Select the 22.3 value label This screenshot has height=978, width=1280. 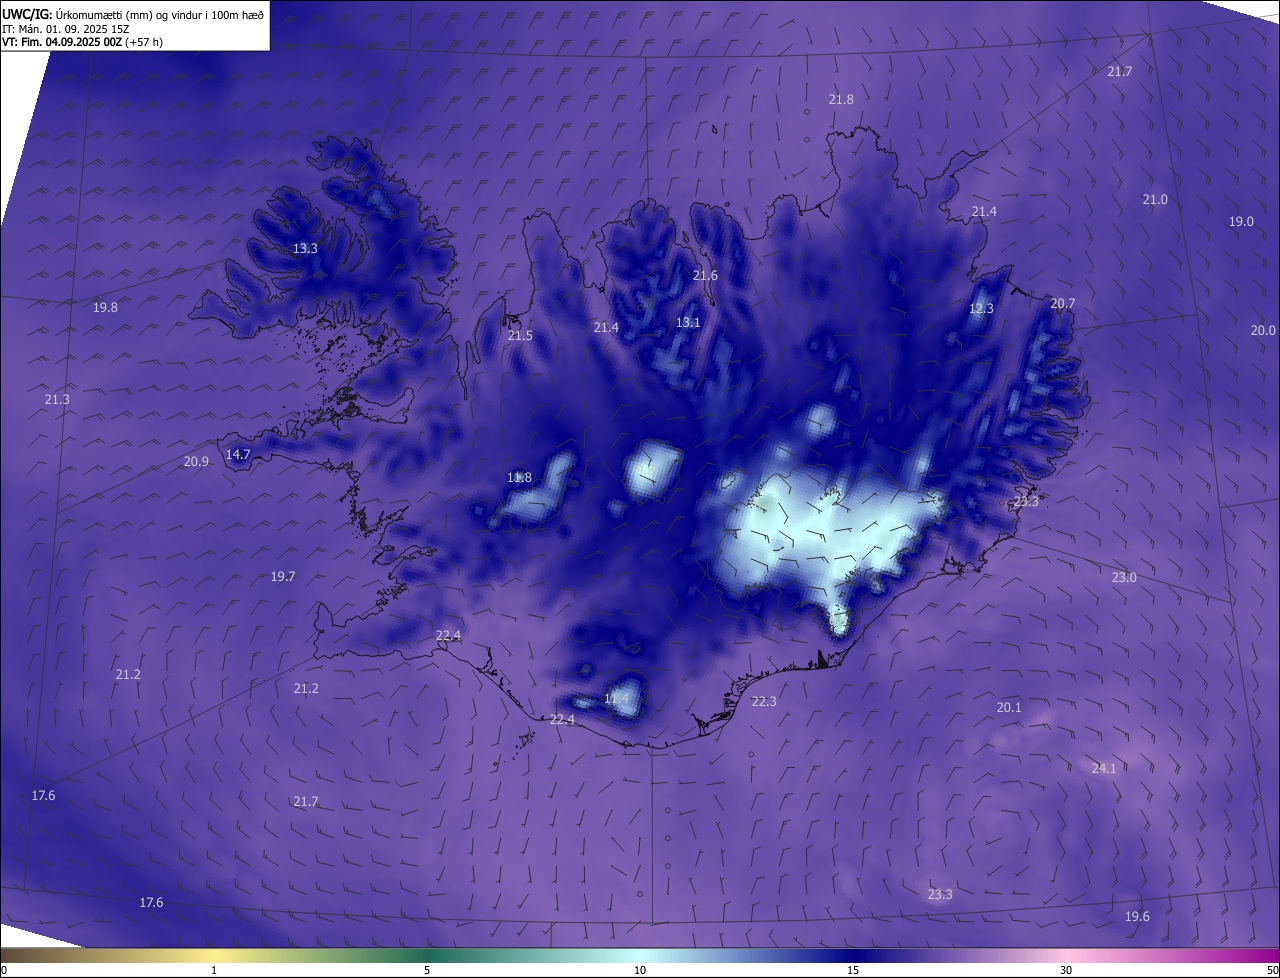pos(764,701)
